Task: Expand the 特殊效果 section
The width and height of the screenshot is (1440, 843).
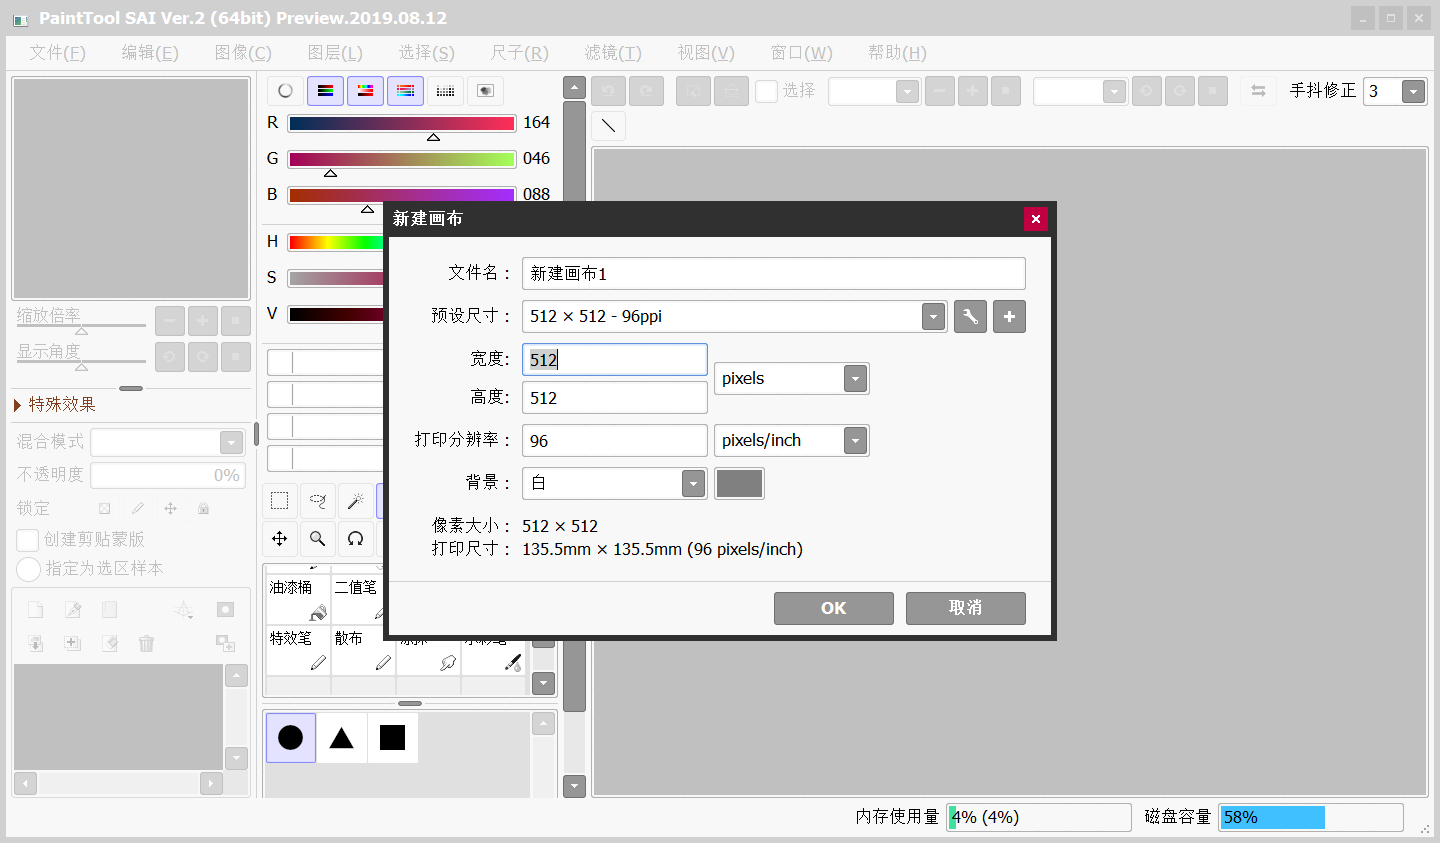Action: pyautogui.click(x=55, y=404)
